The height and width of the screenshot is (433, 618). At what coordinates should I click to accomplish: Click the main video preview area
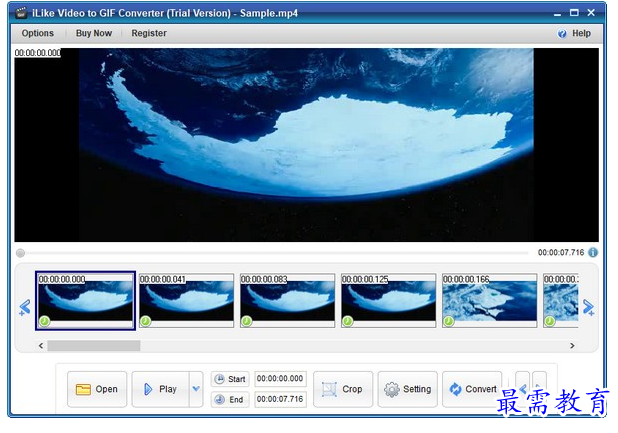click(307, 145)
